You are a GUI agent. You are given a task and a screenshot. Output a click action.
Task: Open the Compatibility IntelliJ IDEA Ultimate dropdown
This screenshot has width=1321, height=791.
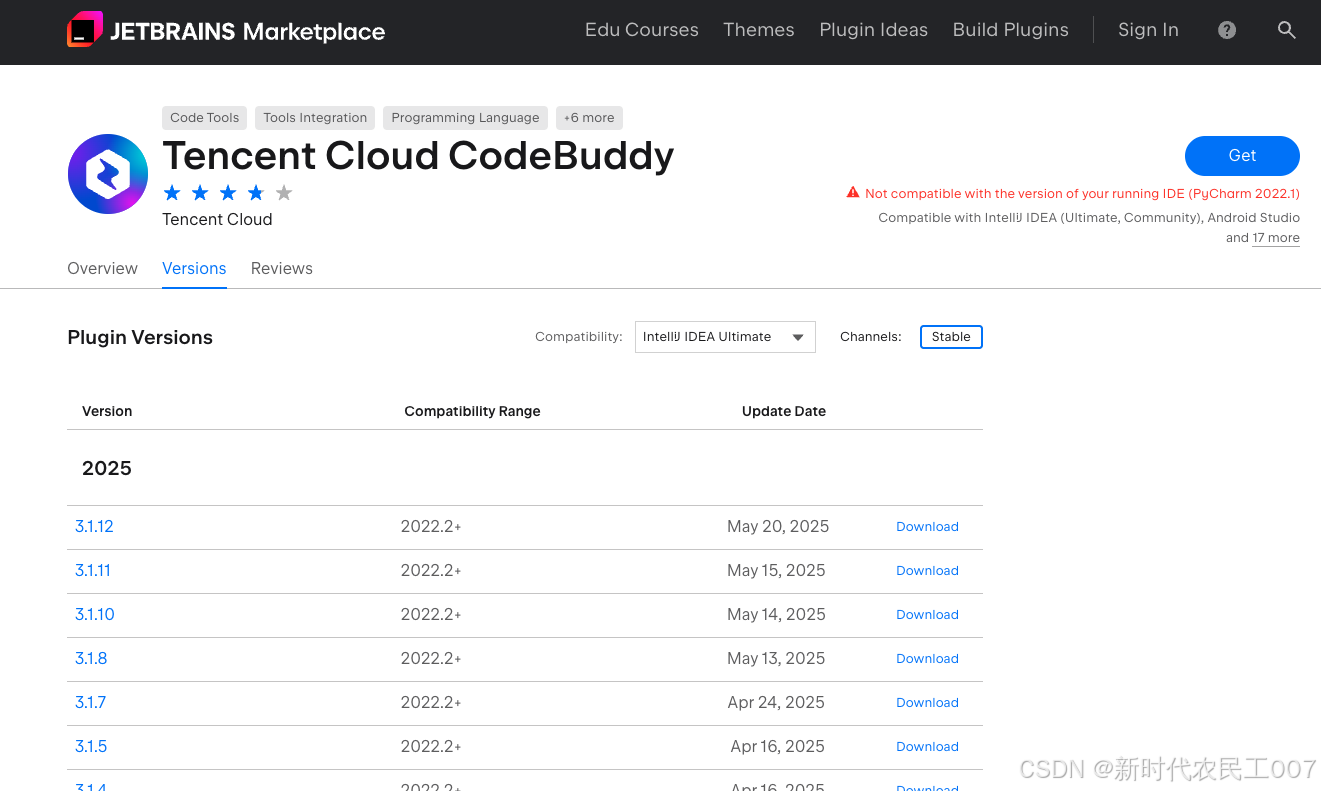click(x=725, y=337)
